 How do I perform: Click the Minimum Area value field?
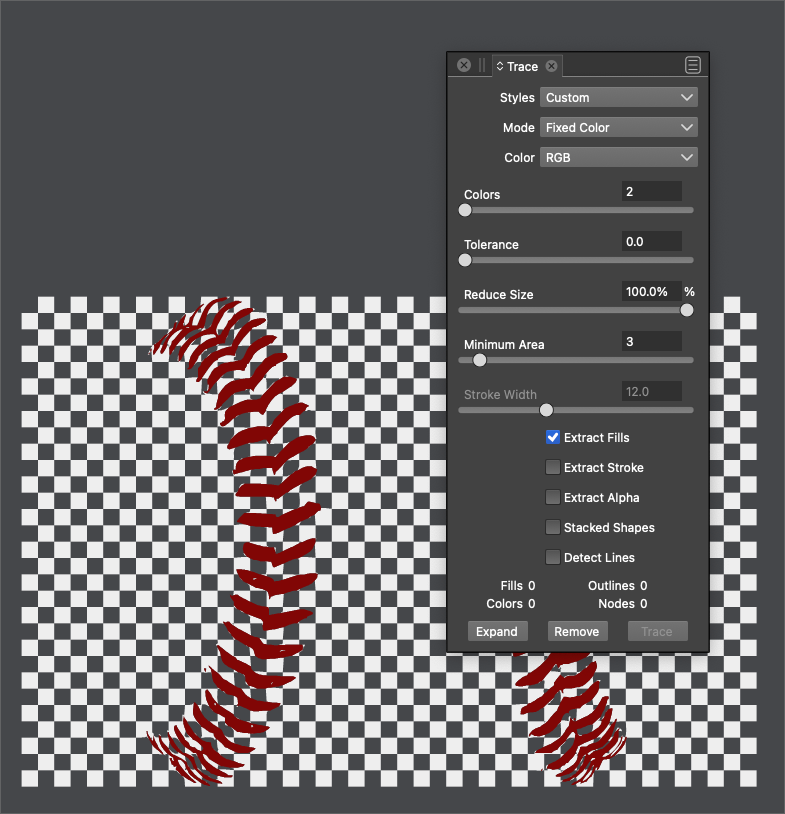coord(651,342)
